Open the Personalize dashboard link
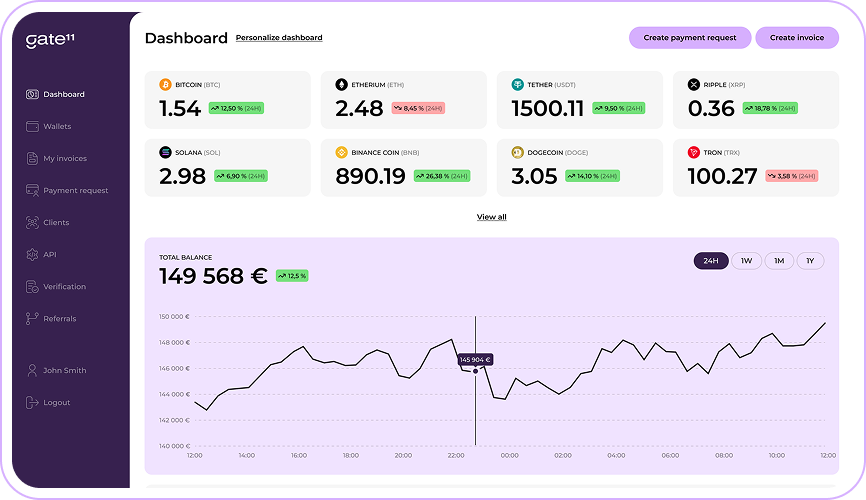This screenshot has width=866, height=500. coord(279,38)
